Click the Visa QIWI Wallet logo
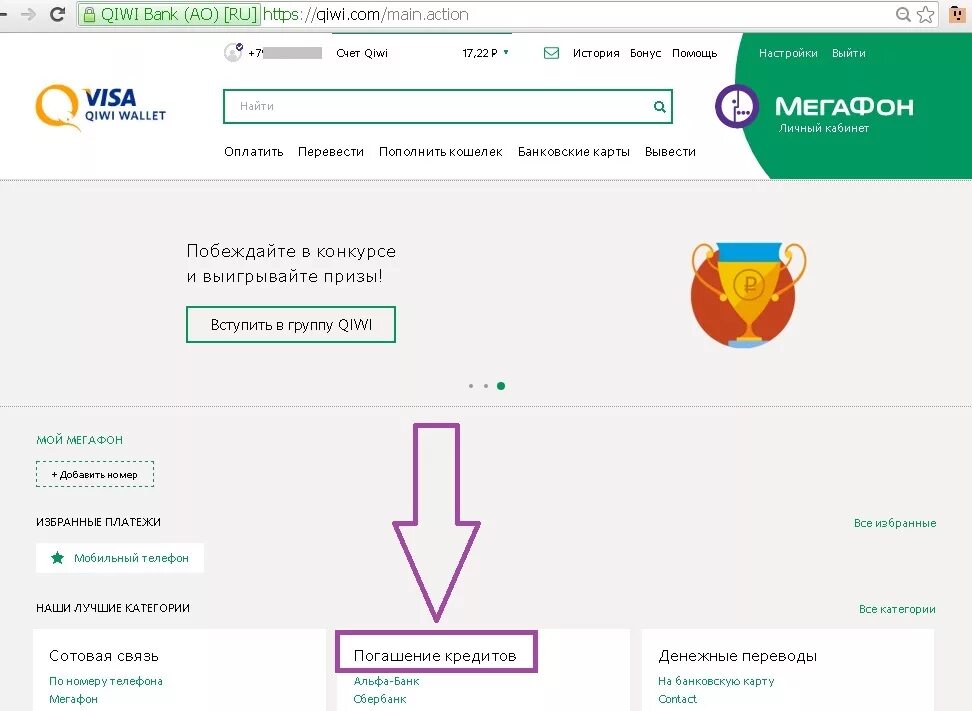Screen dimensions: 972x711 coord(100,107)
